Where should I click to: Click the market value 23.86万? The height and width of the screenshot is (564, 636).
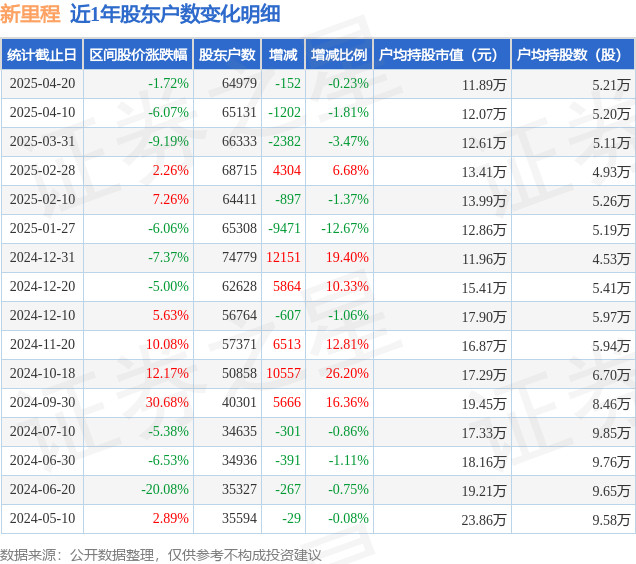[484, 520]
